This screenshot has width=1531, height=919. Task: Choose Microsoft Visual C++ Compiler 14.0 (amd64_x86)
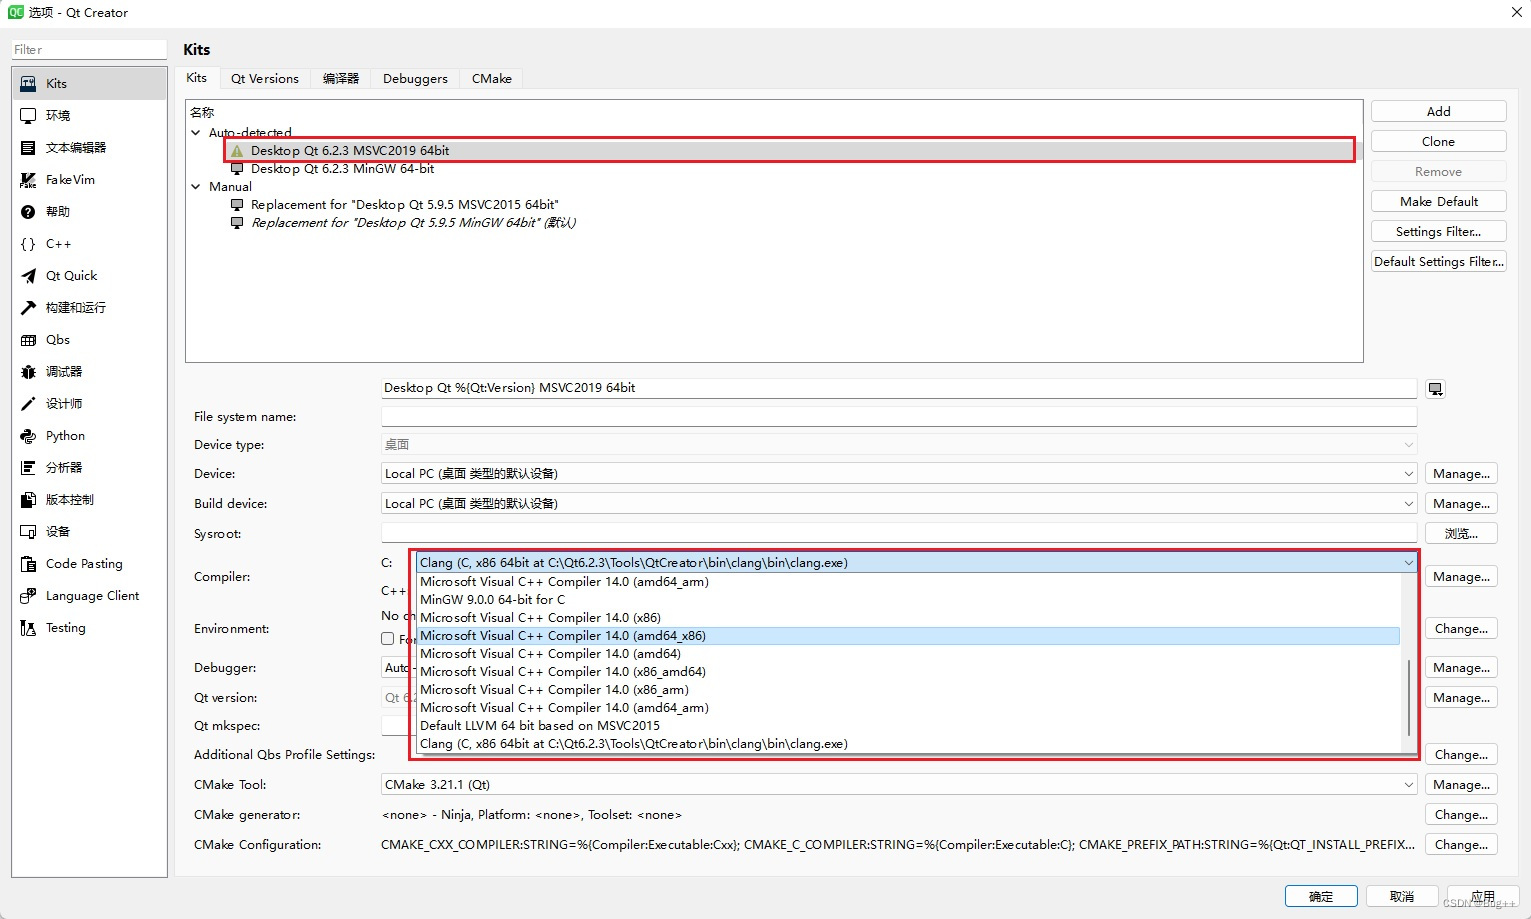[908, 636]
